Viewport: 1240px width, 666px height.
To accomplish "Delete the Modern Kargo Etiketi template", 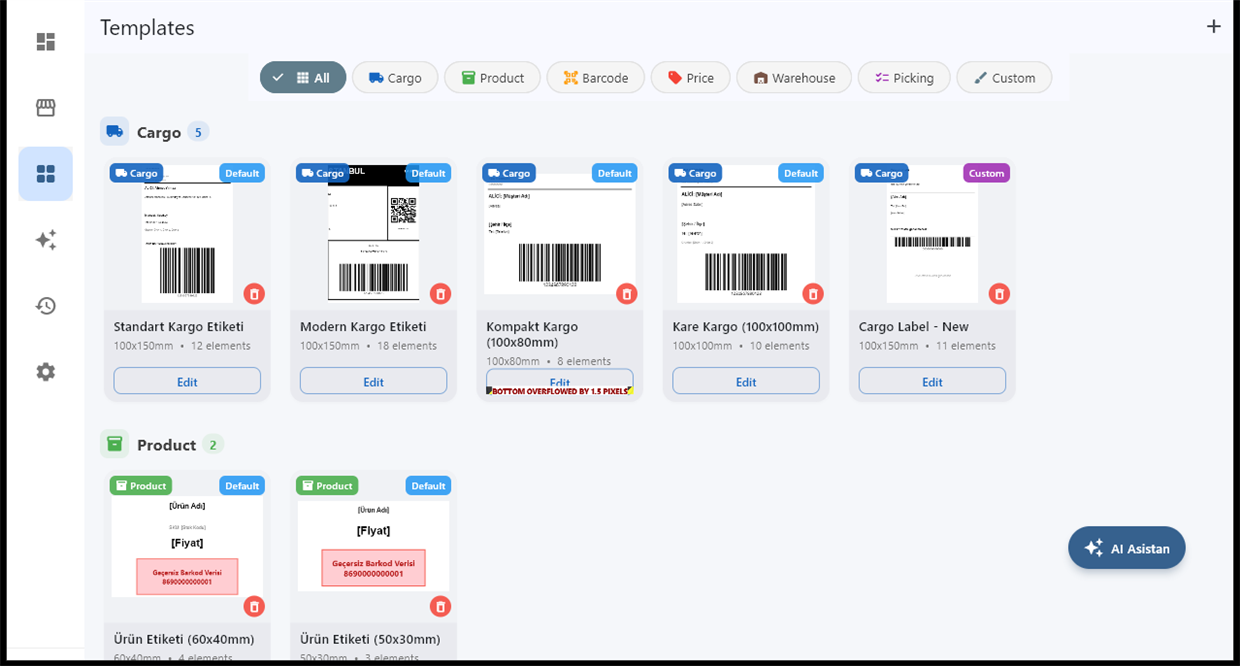I will pyautogui.click(x=440, y=294).
